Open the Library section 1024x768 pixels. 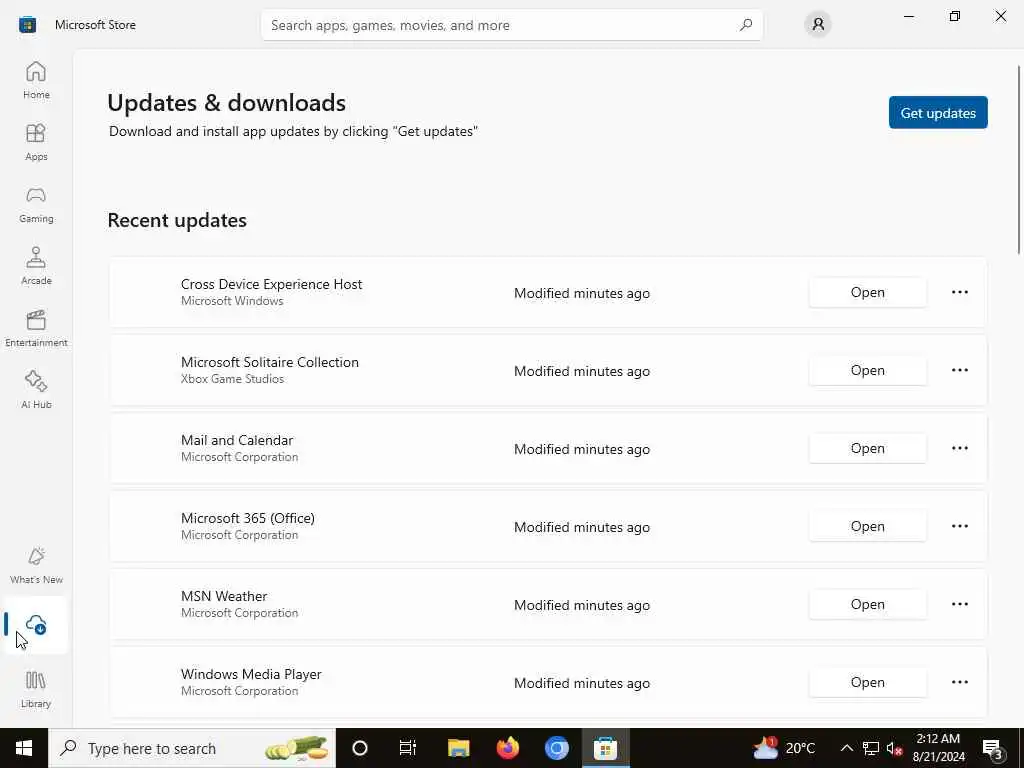pyautogui.click(x=36, y=690)
